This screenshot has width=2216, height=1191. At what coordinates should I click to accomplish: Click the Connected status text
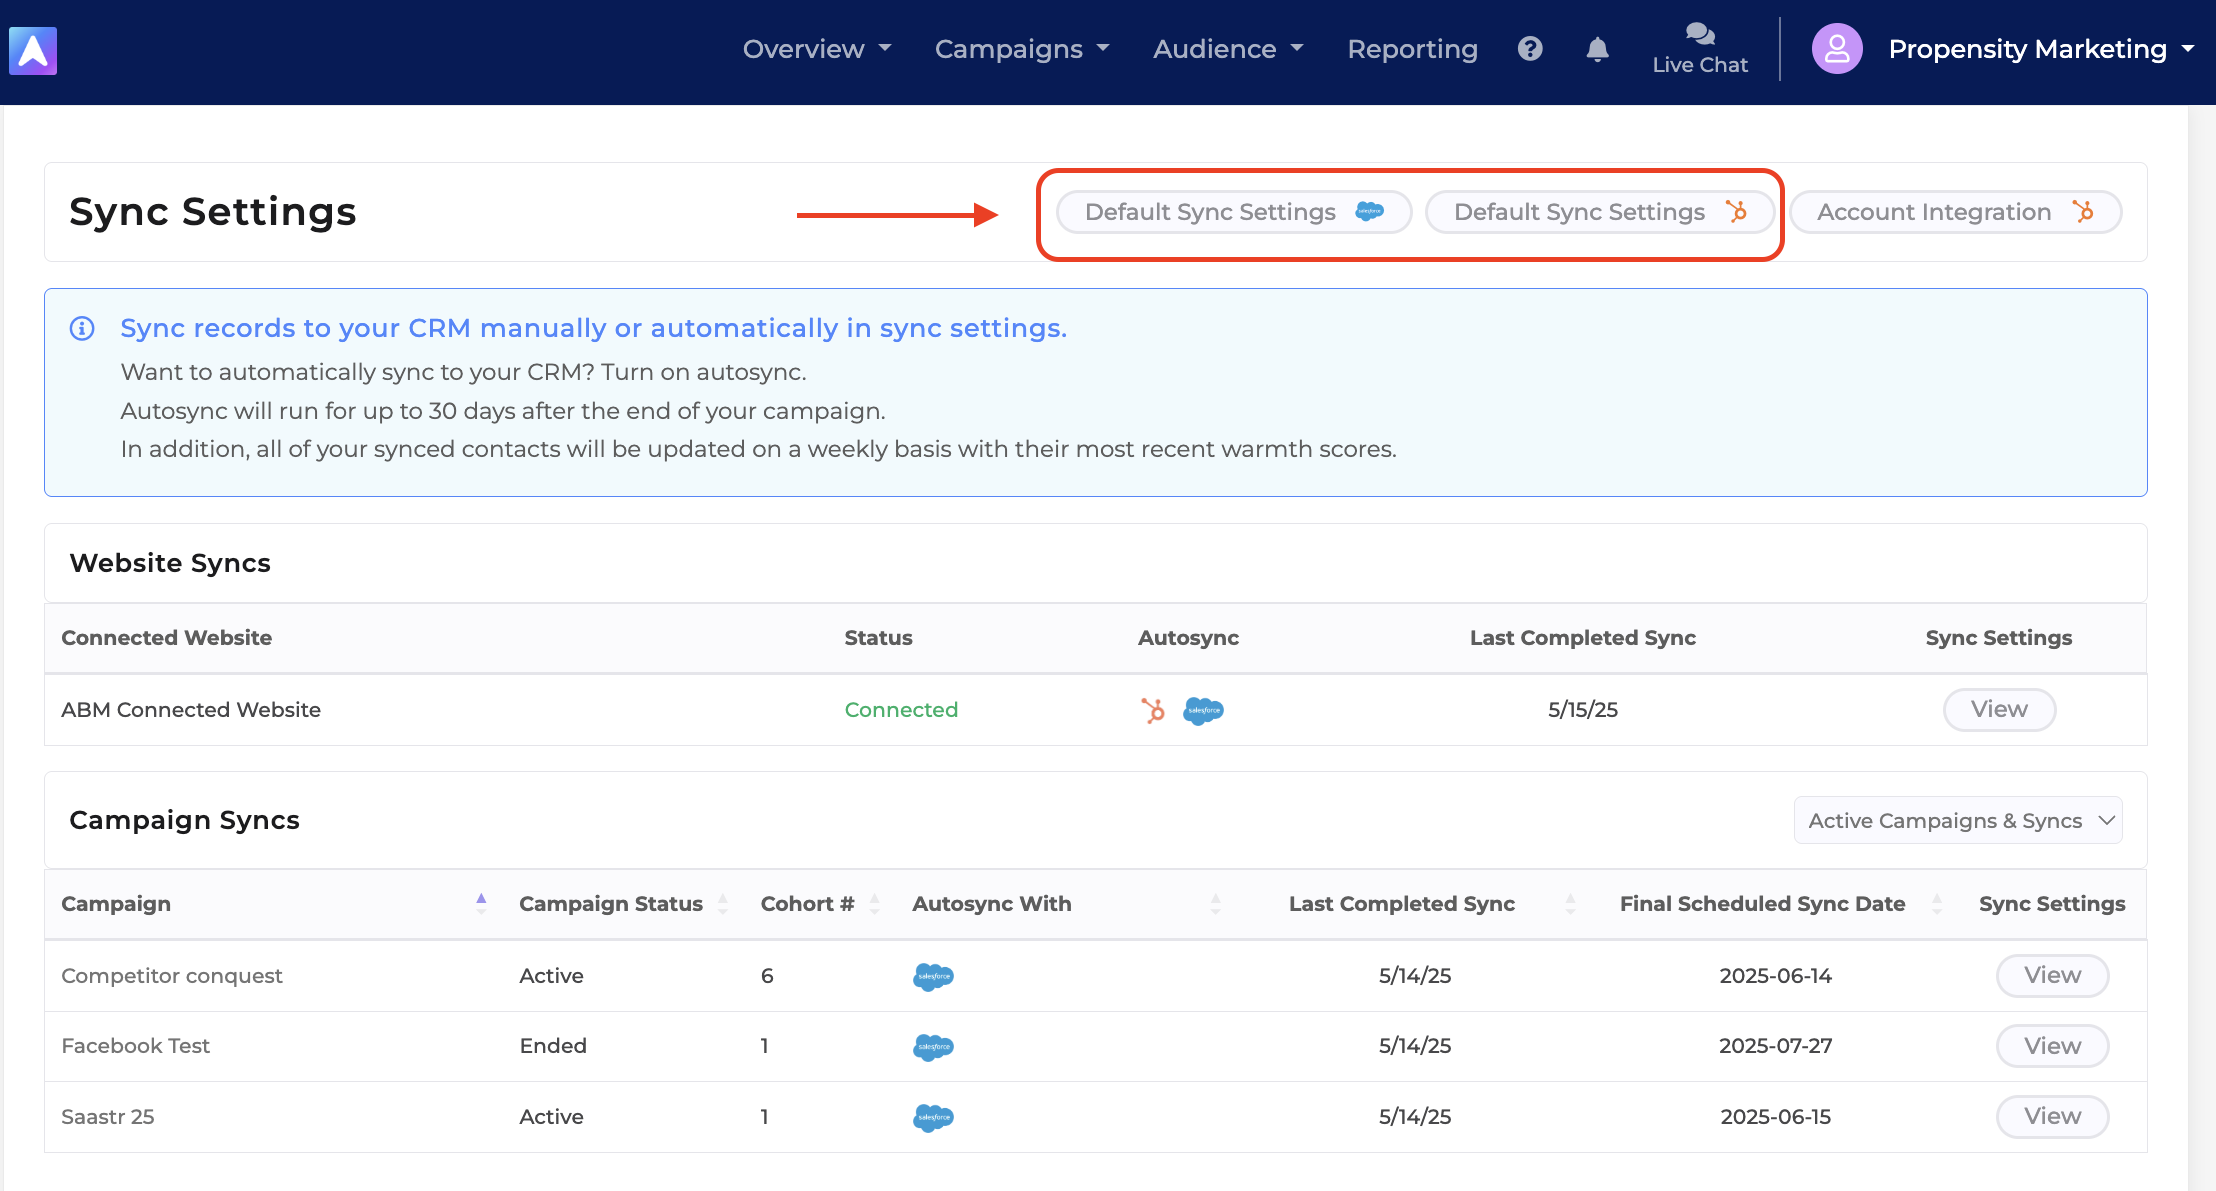coord(901,710)
